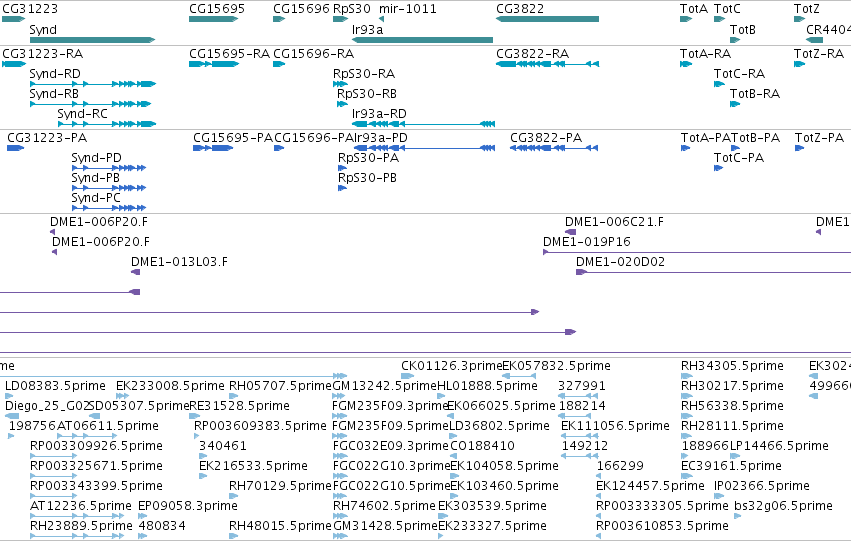851x541 pixels.
Task: Click the TotA-RA transcript label
Action: click(705, 54)
